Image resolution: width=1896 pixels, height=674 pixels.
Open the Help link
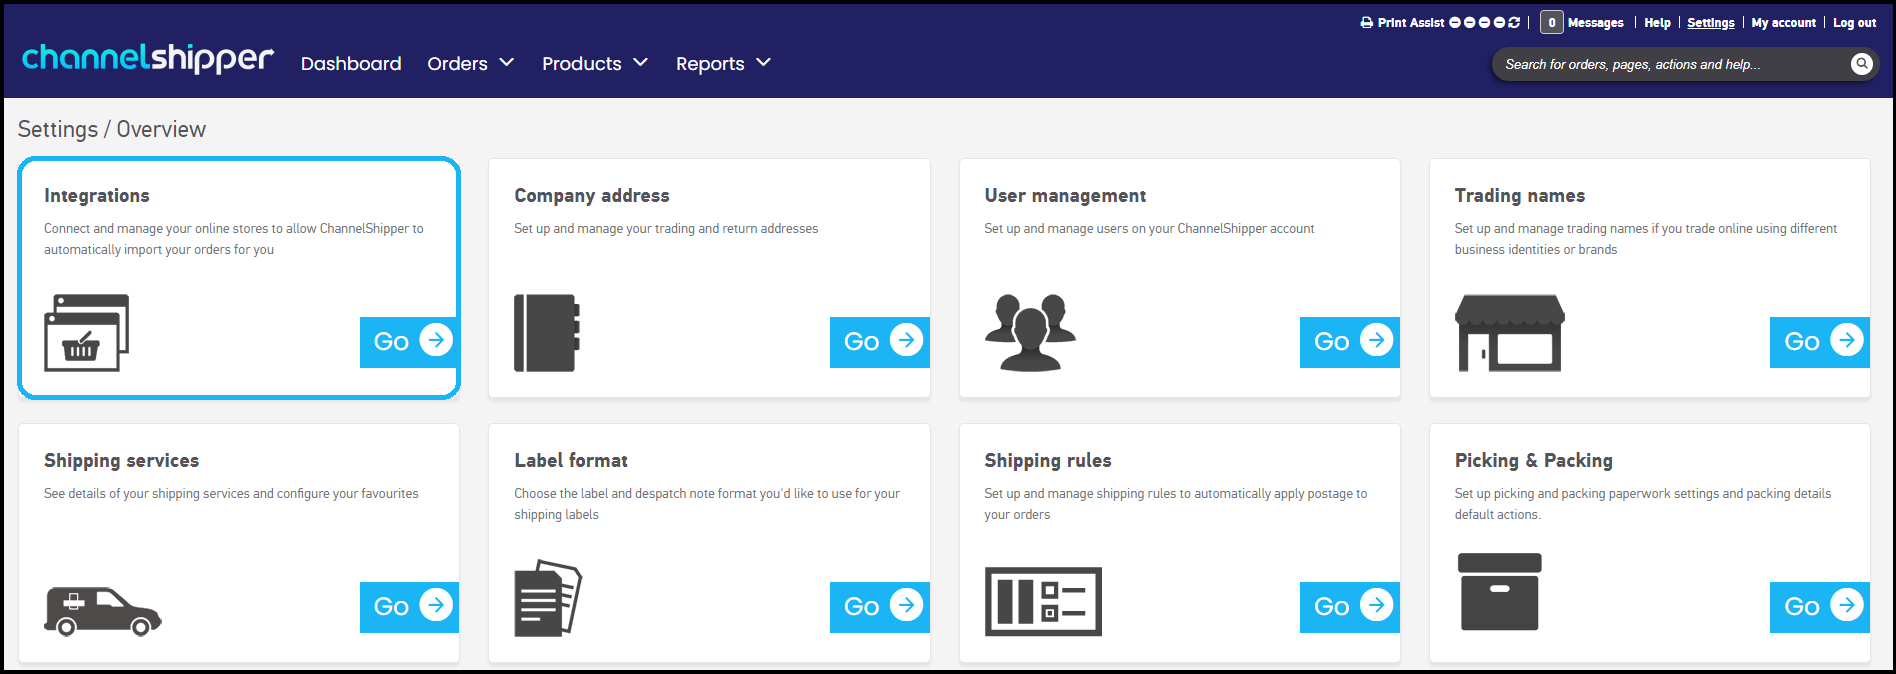[1657, 22]
